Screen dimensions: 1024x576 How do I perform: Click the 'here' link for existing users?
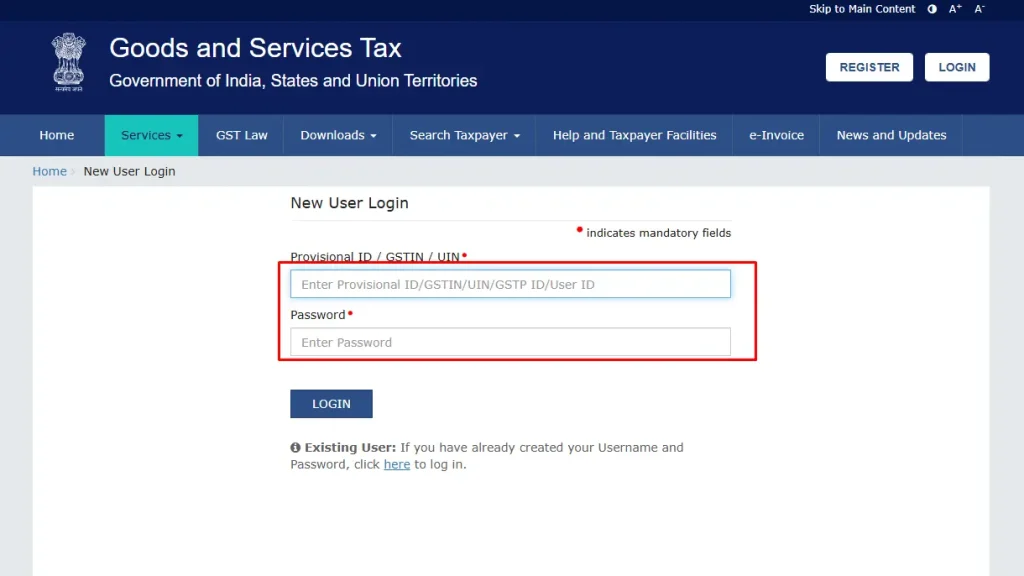click(x=396, y=464)
